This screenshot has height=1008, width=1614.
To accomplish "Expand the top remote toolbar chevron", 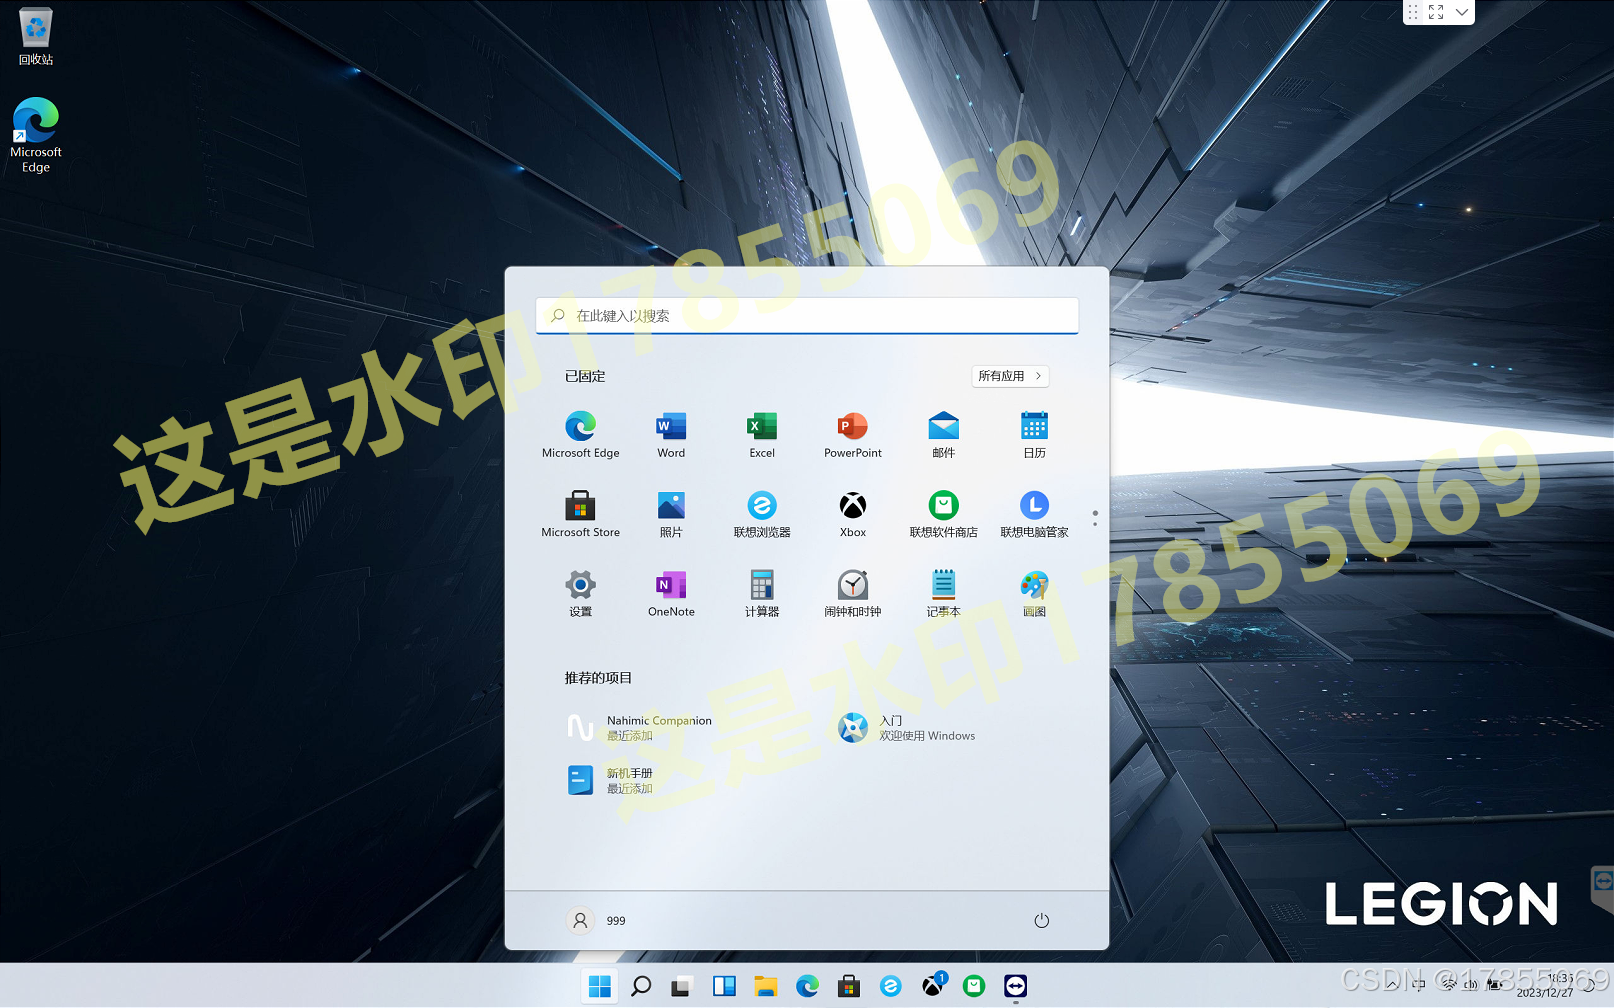I will pos(1461,12).
